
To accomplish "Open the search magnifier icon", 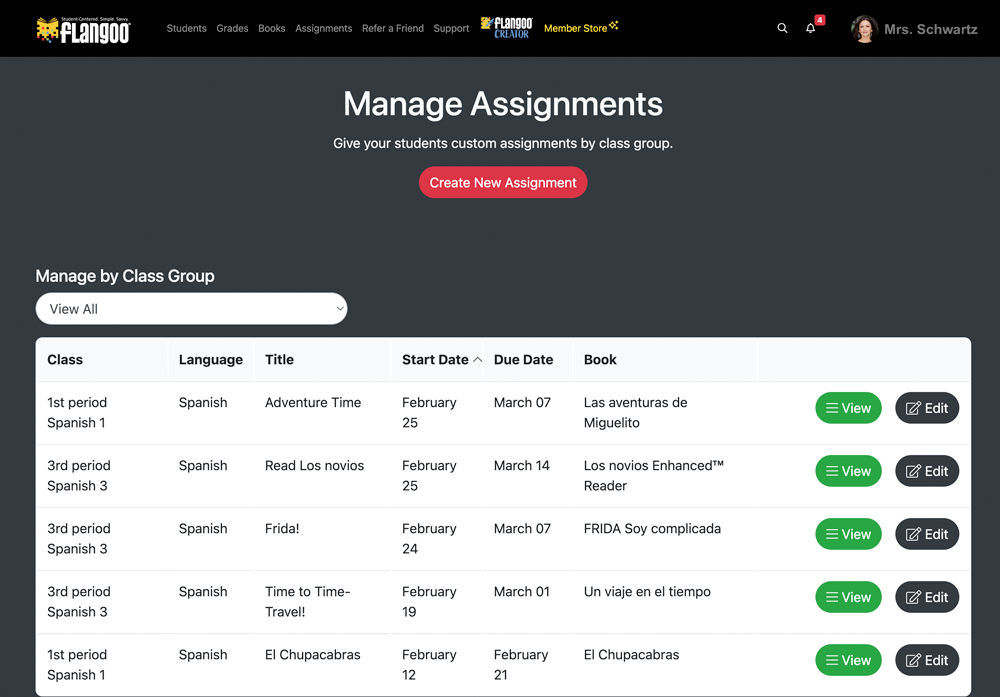I will (x=782, y=29).
